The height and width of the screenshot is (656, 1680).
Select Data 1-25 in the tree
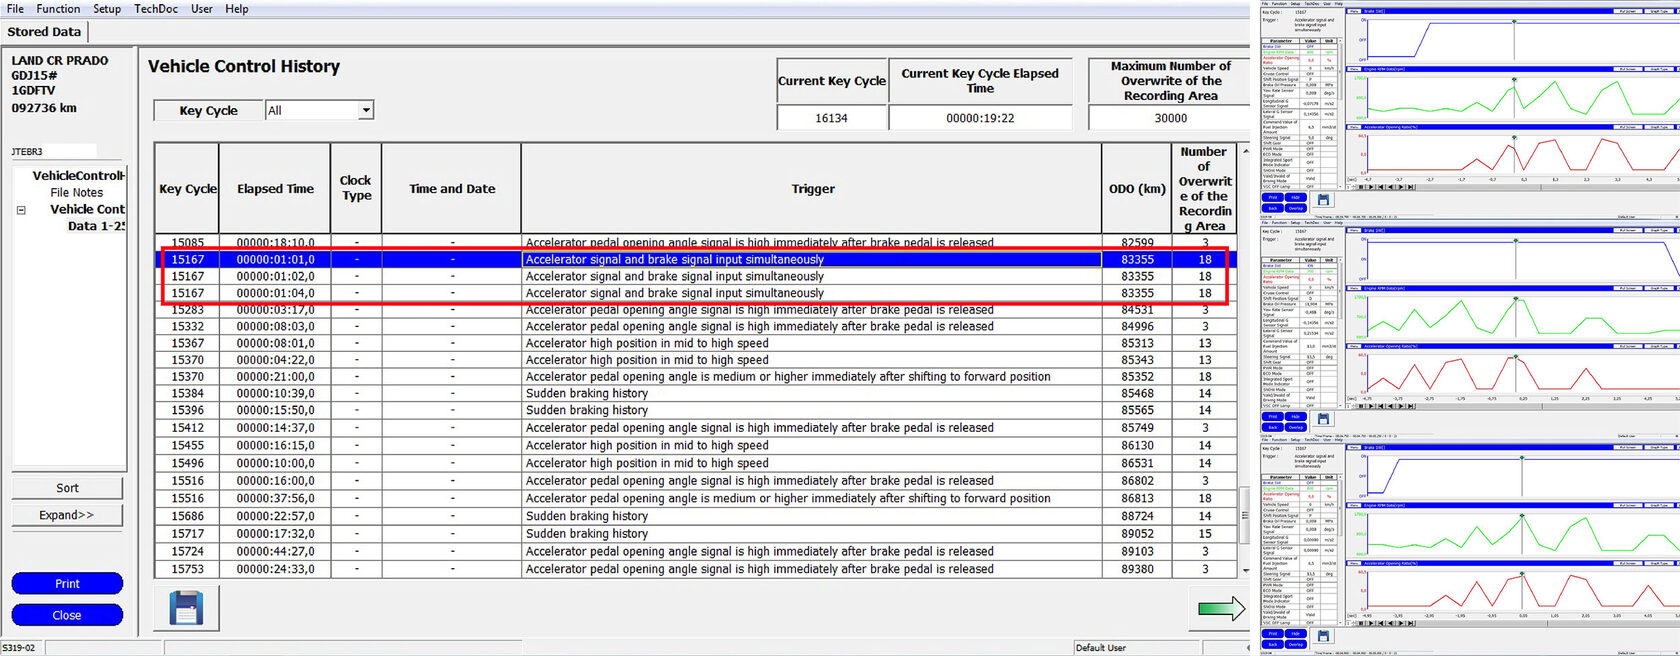click(x=96, y=226)
